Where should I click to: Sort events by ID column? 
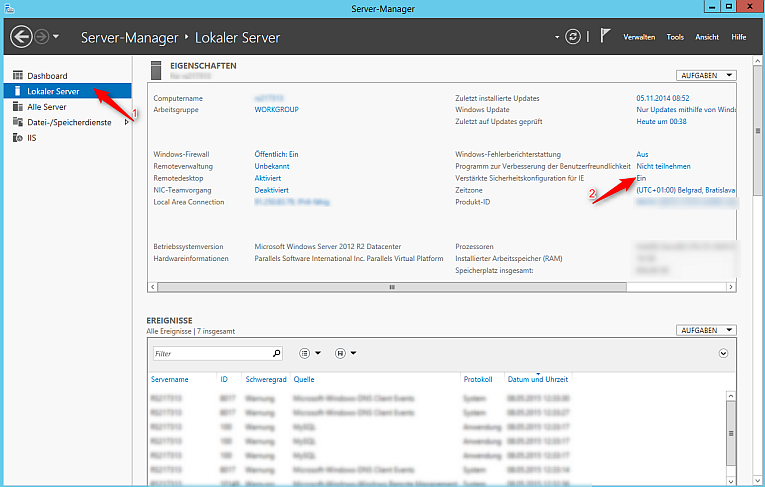tap(224, 379)
